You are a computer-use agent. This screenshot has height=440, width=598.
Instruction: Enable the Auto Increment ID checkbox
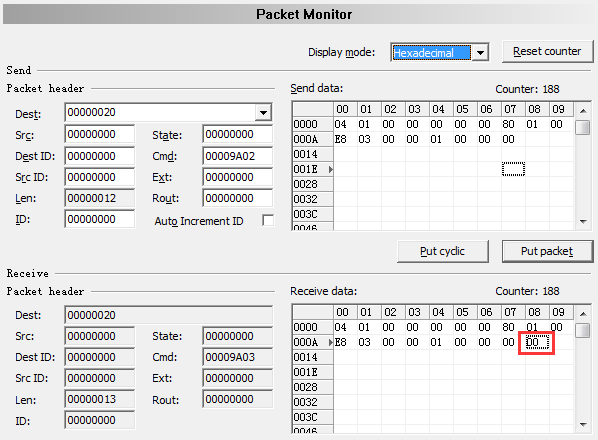coord(268,220)
